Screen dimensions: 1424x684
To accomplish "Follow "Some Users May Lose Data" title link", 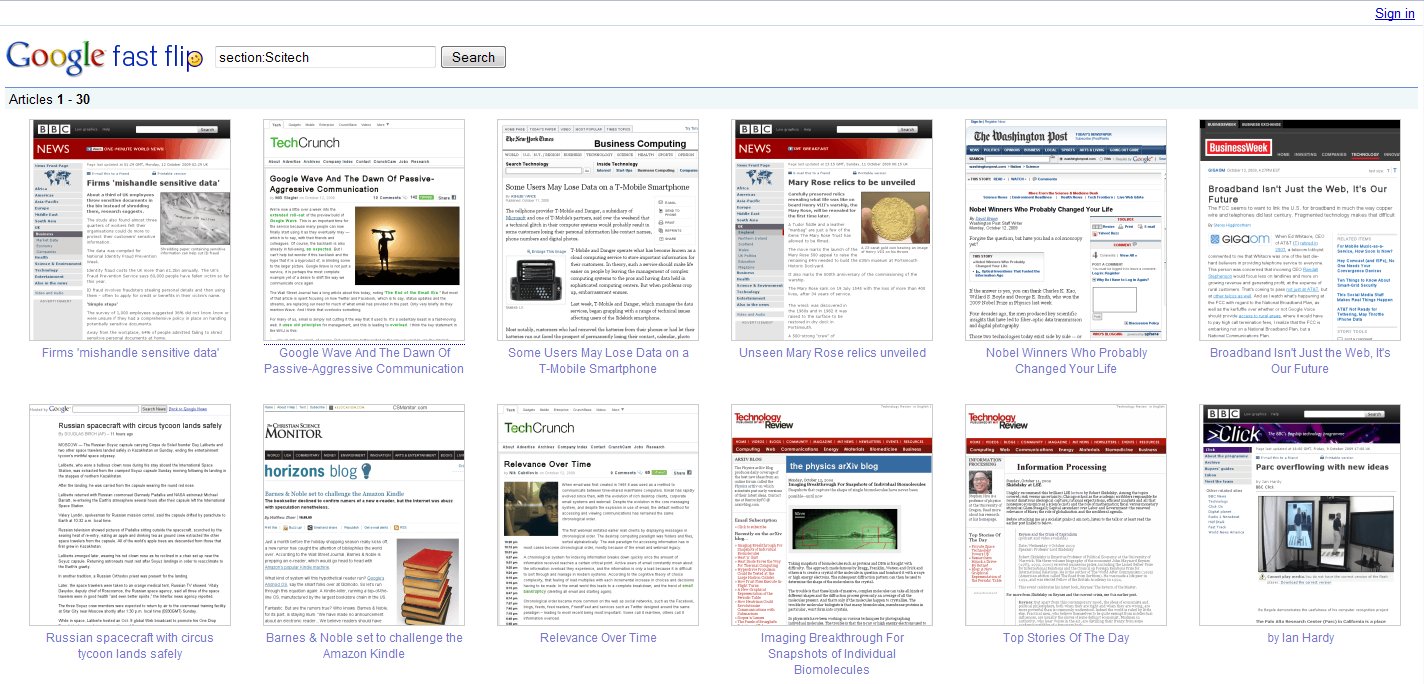I will (x=598, y=361).
